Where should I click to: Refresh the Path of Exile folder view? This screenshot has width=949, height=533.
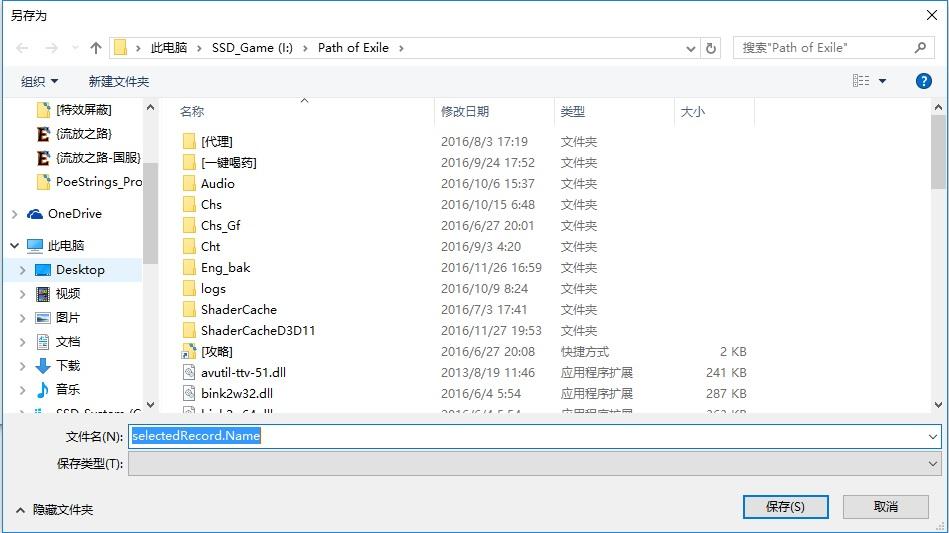[x=711, y=48]
